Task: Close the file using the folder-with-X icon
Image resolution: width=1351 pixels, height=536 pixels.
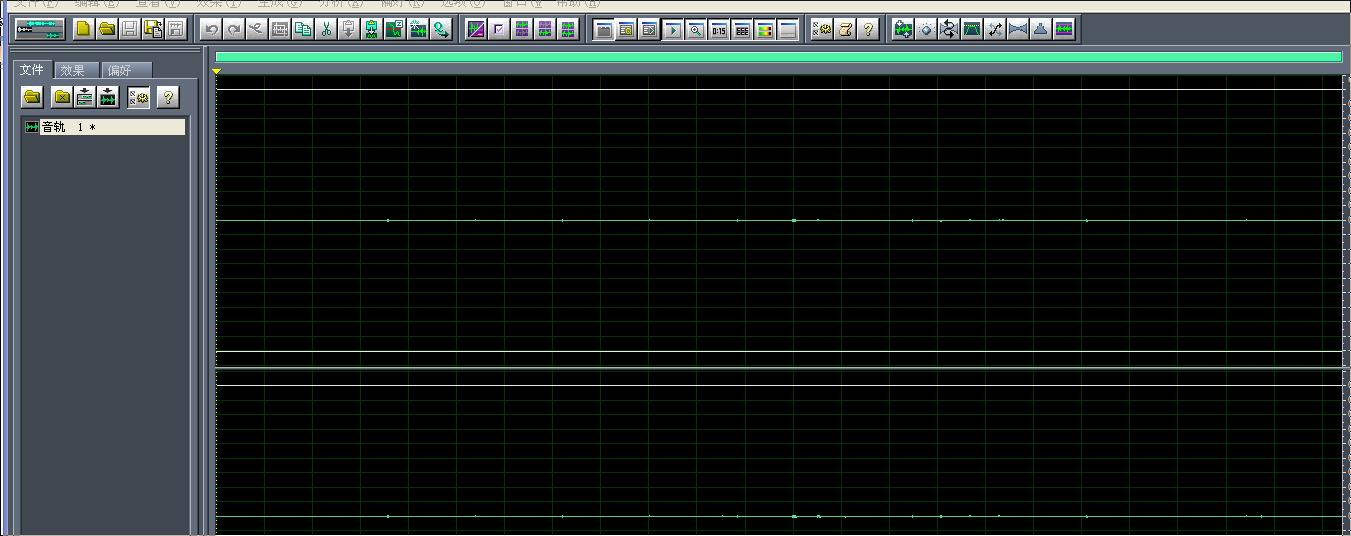Action: tap(62, 97)
